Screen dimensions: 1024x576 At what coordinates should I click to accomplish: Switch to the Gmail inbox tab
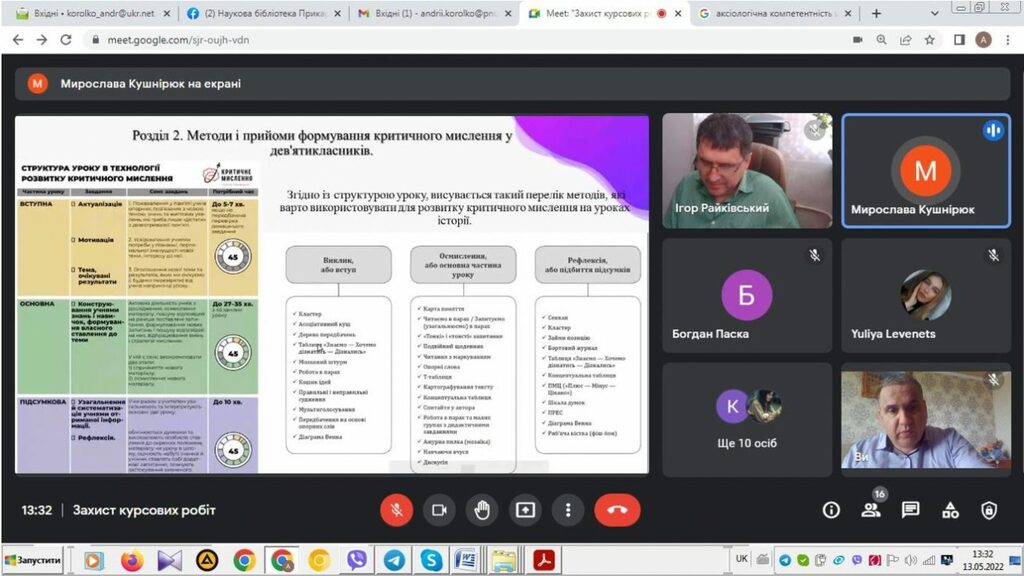pos(433,13)
